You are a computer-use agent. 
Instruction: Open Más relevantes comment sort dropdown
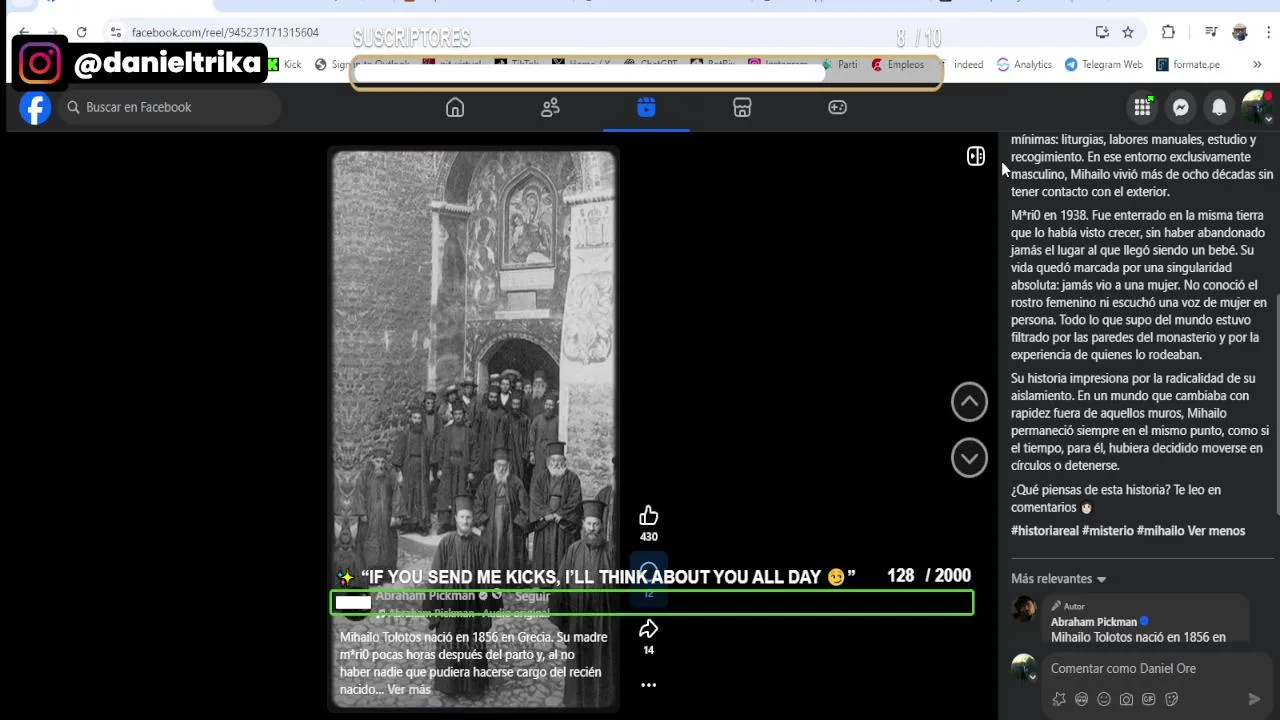click(1059, 579)
